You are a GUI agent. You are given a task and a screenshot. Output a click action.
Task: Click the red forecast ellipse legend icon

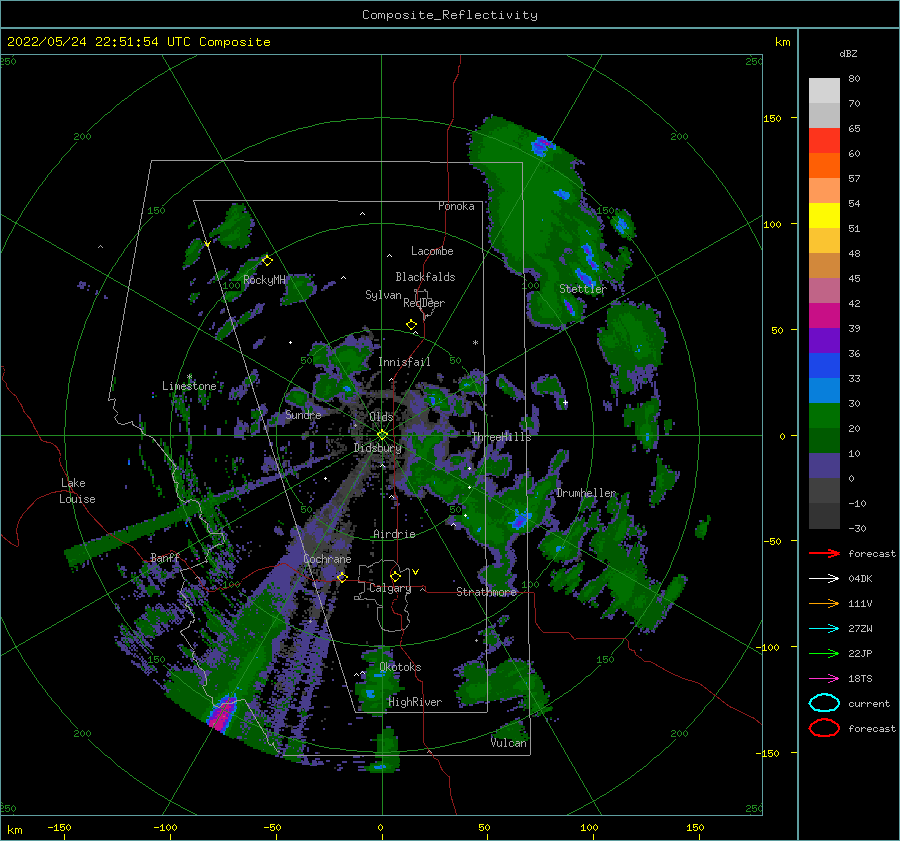click(x=824, y=728)
